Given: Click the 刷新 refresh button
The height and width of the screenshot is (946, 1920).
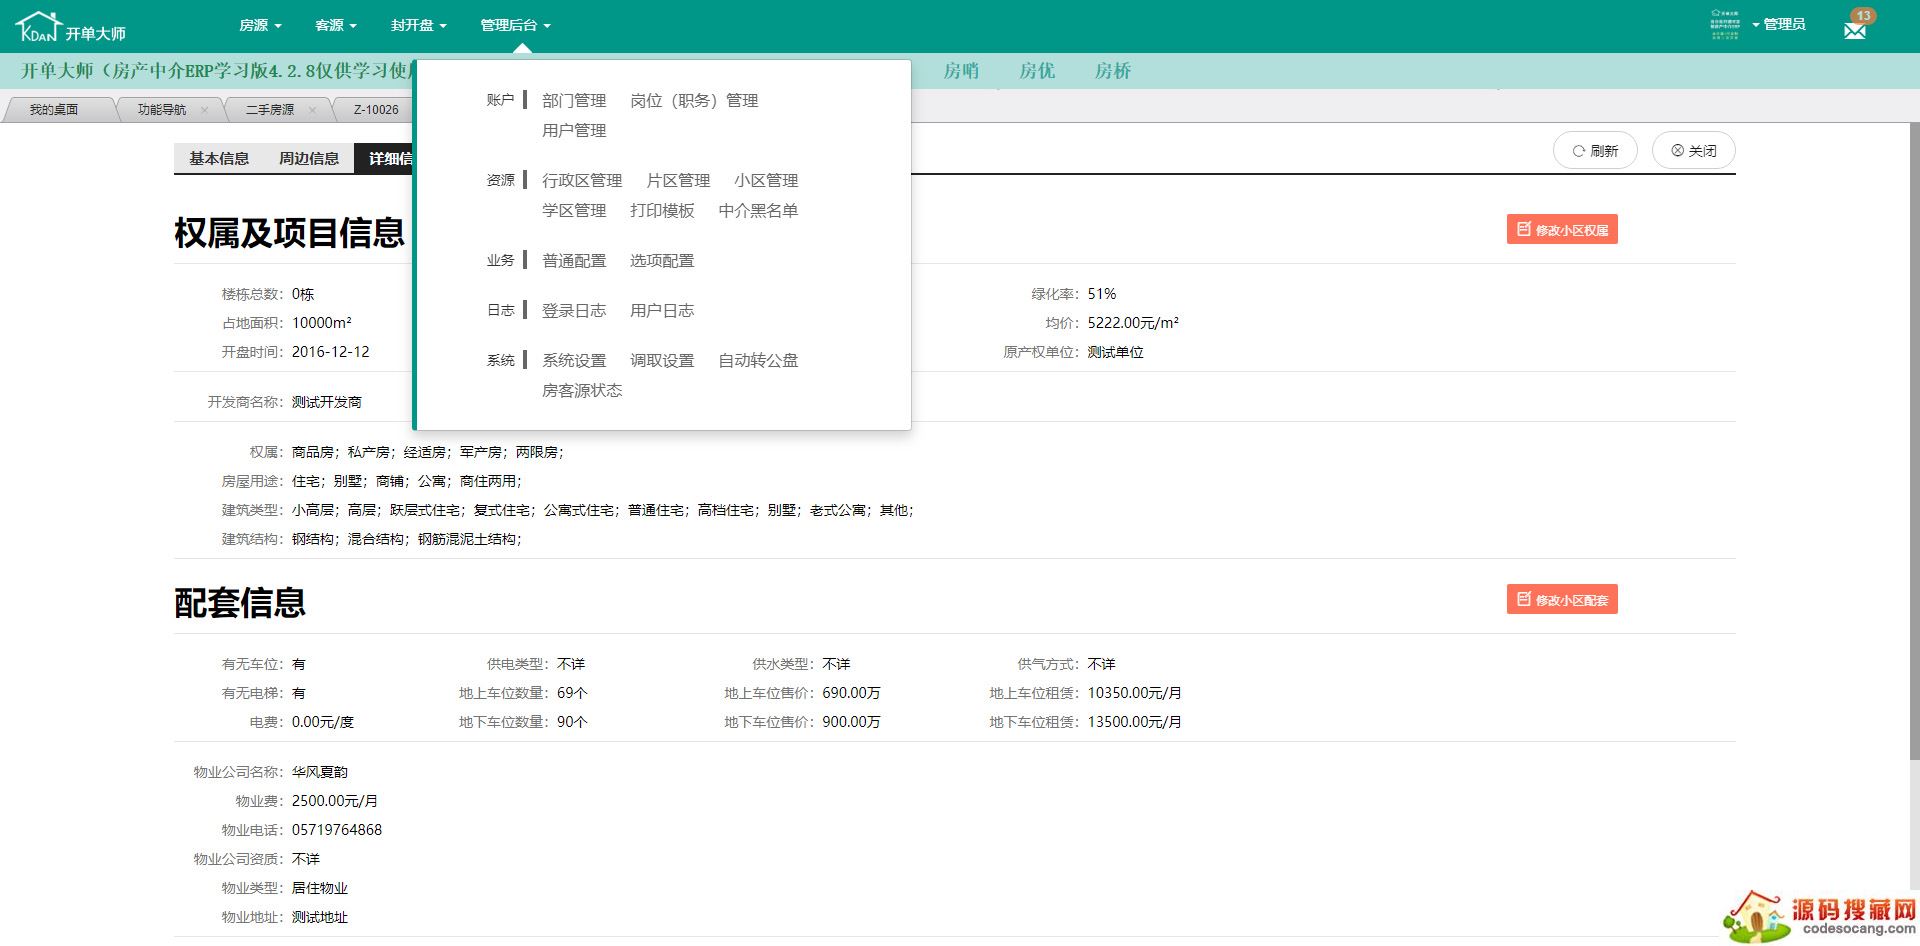Looking at the screenshot, I should (1595, 151).
